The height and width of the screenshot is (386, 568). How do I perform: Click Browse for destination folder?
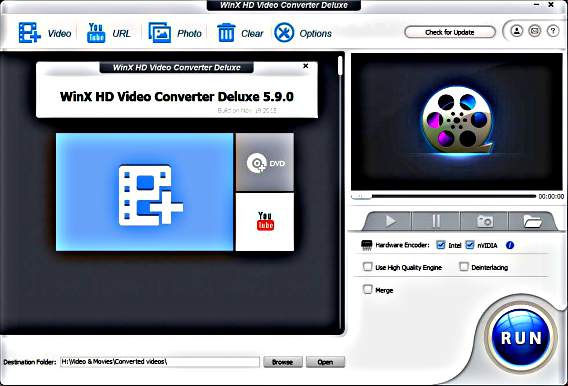[x=283, y=362]
